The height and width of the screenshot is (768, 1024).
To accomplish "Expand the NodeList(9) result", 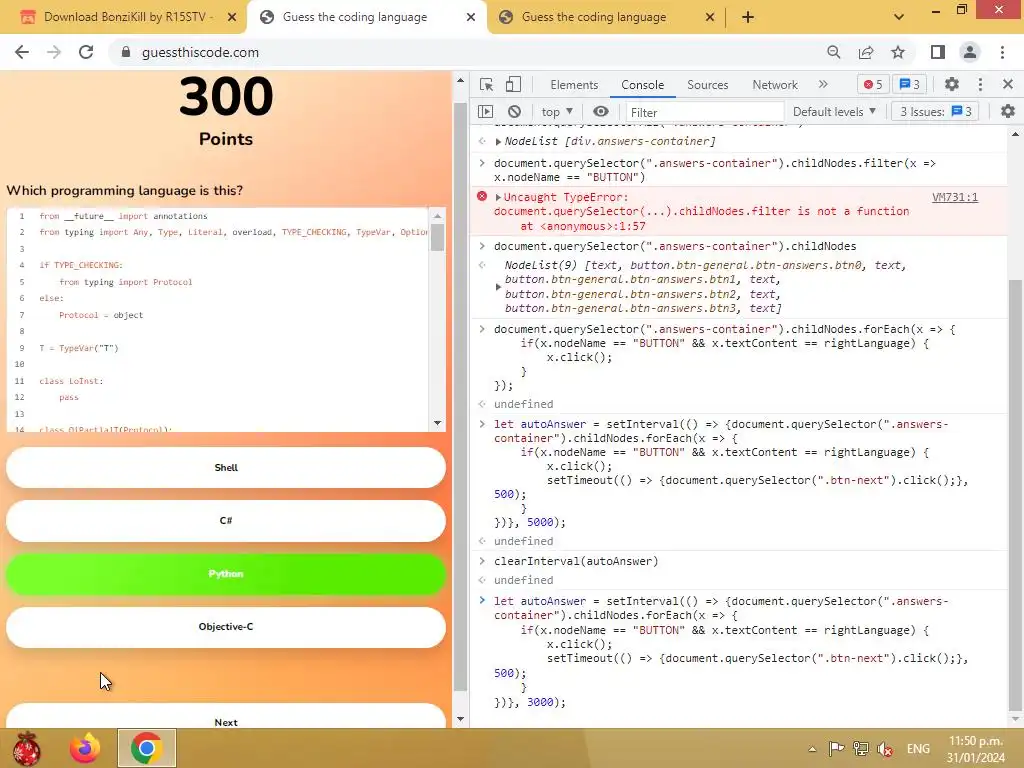I will [498, 287].
